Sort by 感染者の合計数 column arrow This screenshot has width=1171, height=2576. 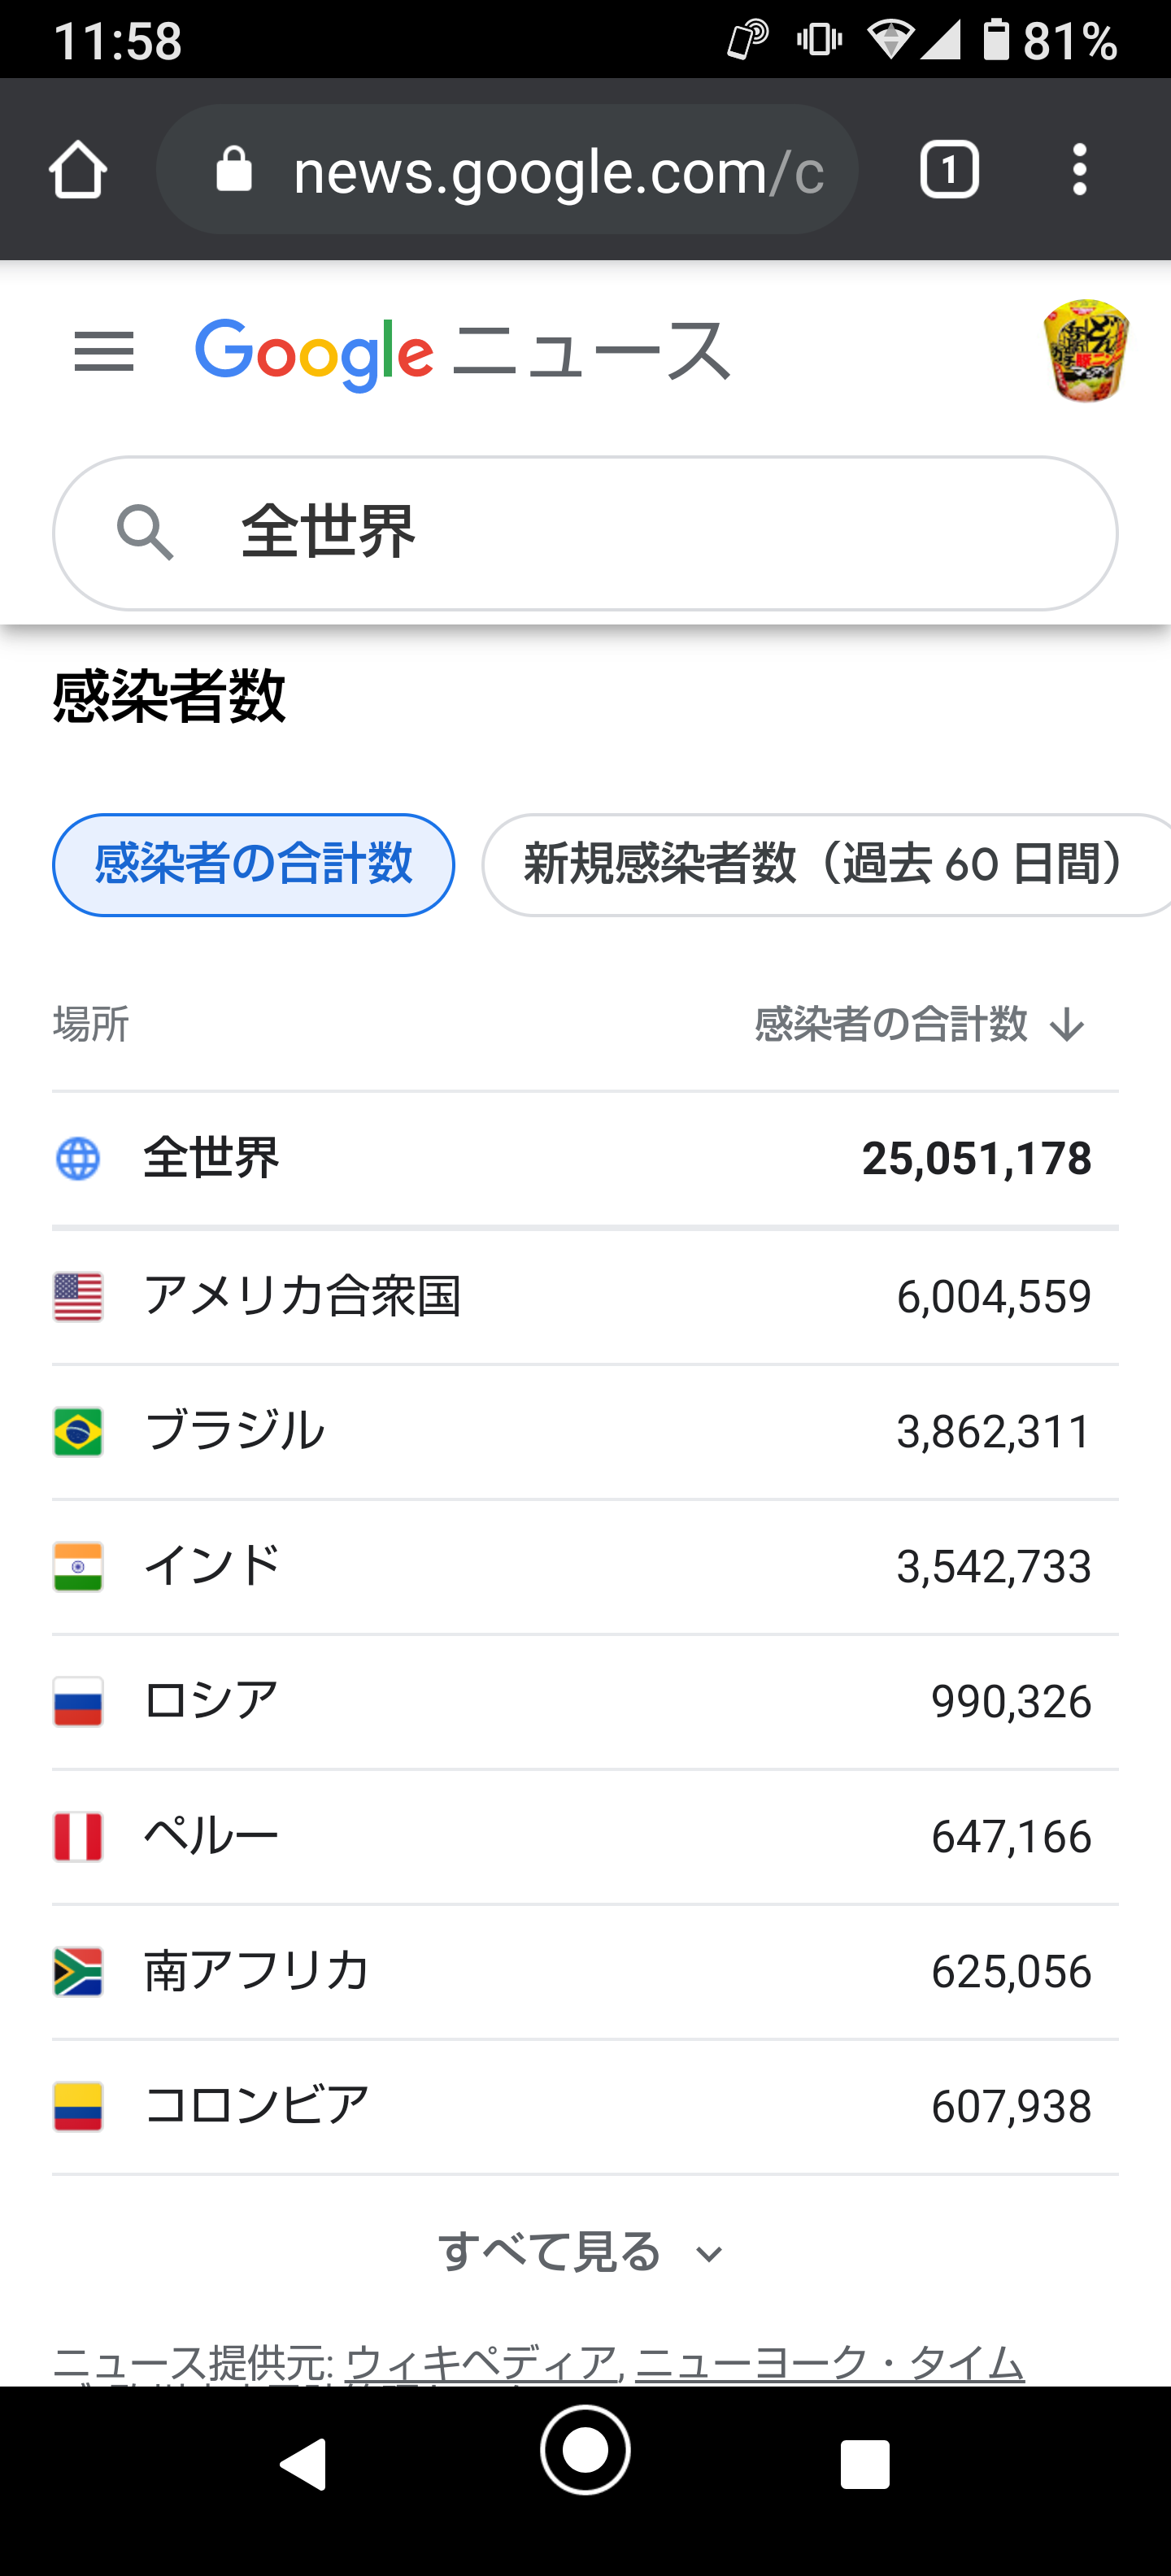1067,1025
